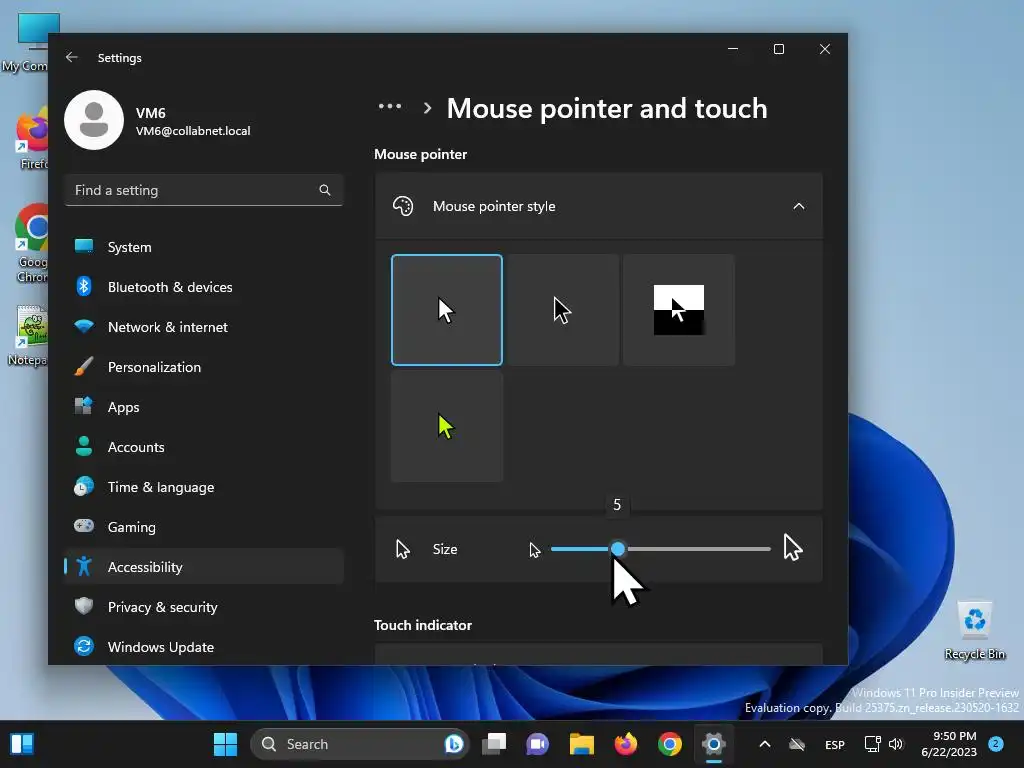Click the volume speaker tray icon
This screenshot has height=768, width=1024.
point(896,744)
